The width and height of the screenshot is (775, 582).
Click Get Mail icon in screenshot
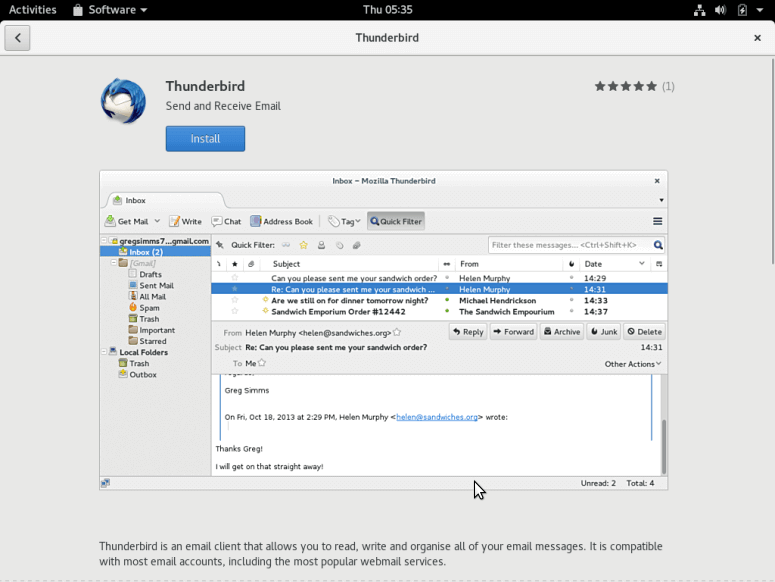[x=111, y=221]
